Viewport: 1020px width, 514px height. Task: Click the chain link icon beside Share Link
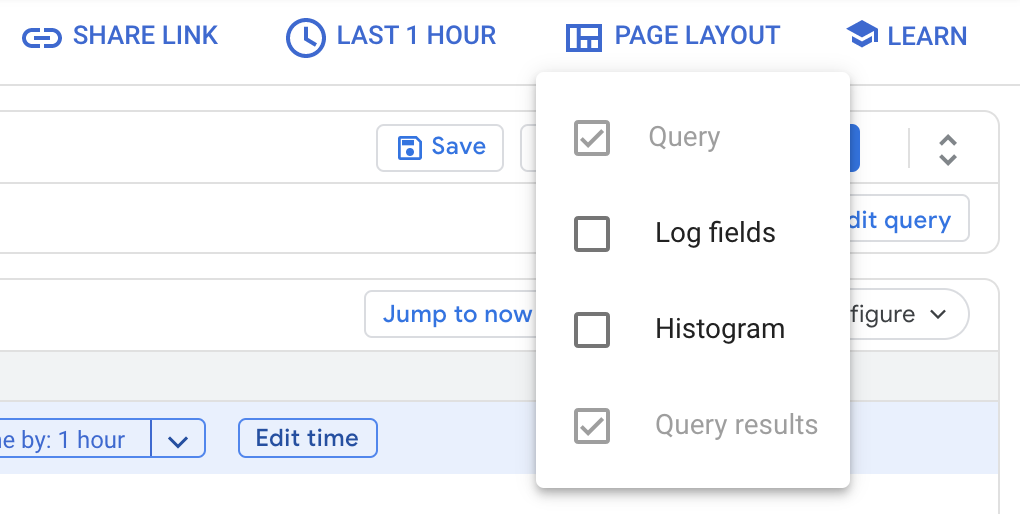coord(42,37)
